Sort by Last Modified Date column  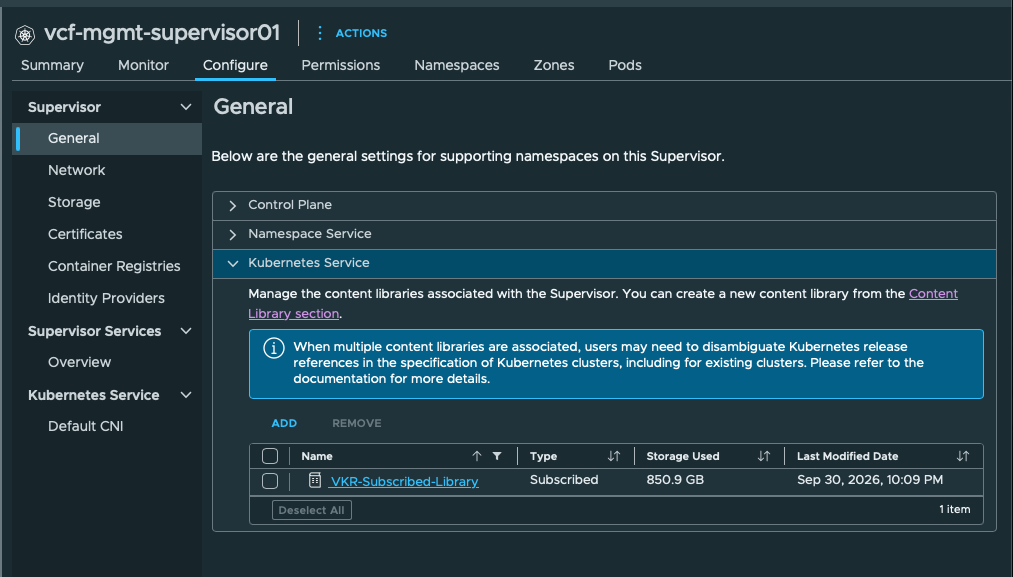point(963,456)
